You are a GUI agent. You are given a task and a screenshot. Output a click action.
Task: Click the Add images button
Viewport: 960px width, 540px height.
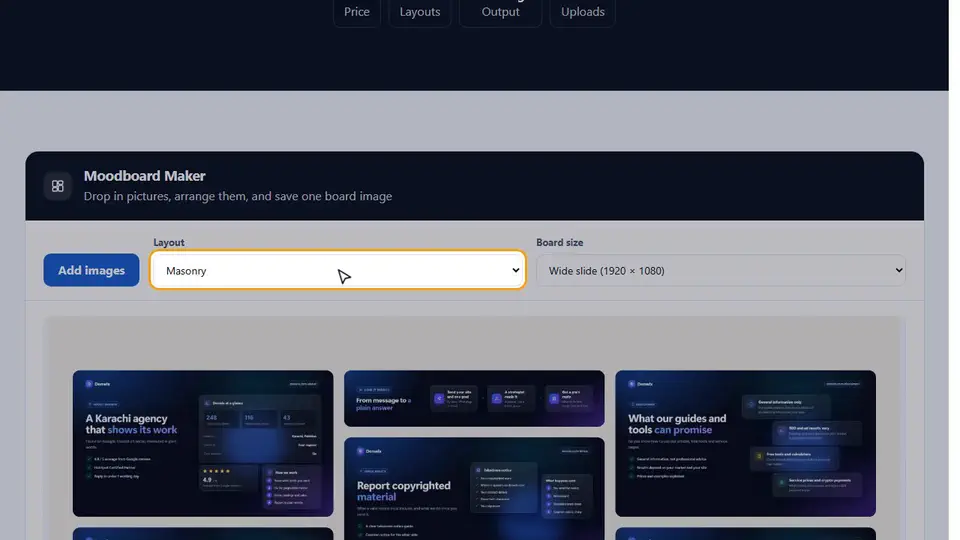(x=91, y=270)
